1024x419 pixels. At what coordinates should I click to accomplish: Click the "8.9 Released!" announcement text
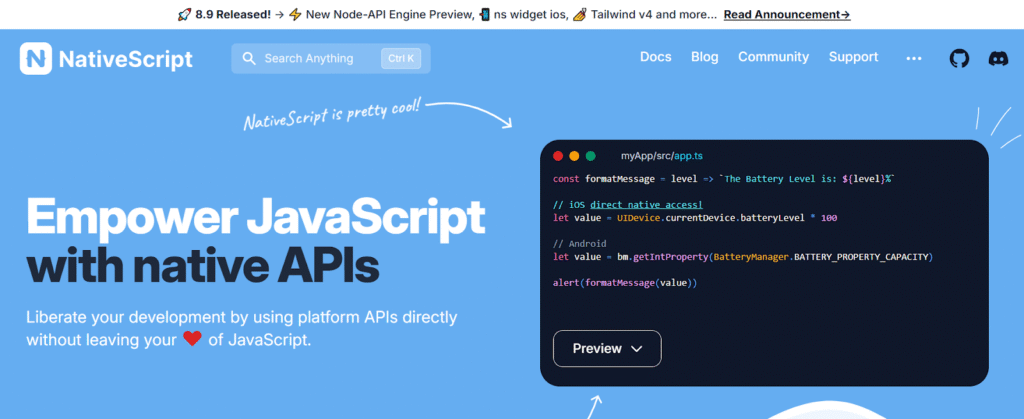(233, 14)
